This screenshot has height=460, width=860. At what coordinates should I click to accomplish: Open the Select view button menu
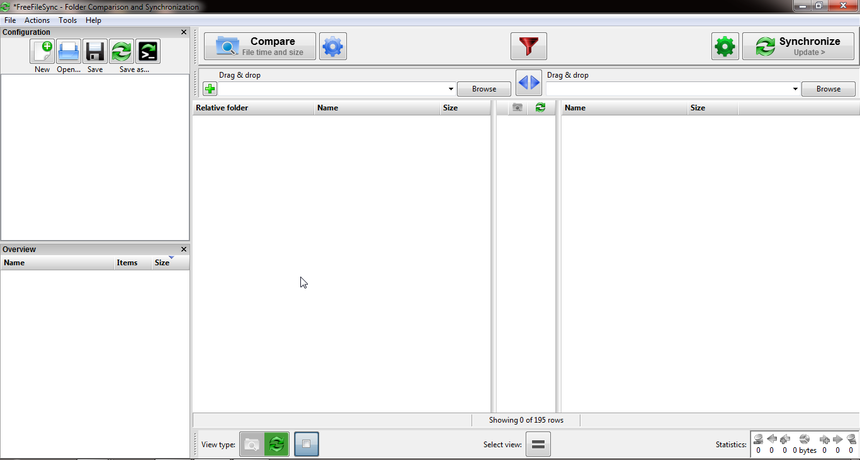[538, 444]
